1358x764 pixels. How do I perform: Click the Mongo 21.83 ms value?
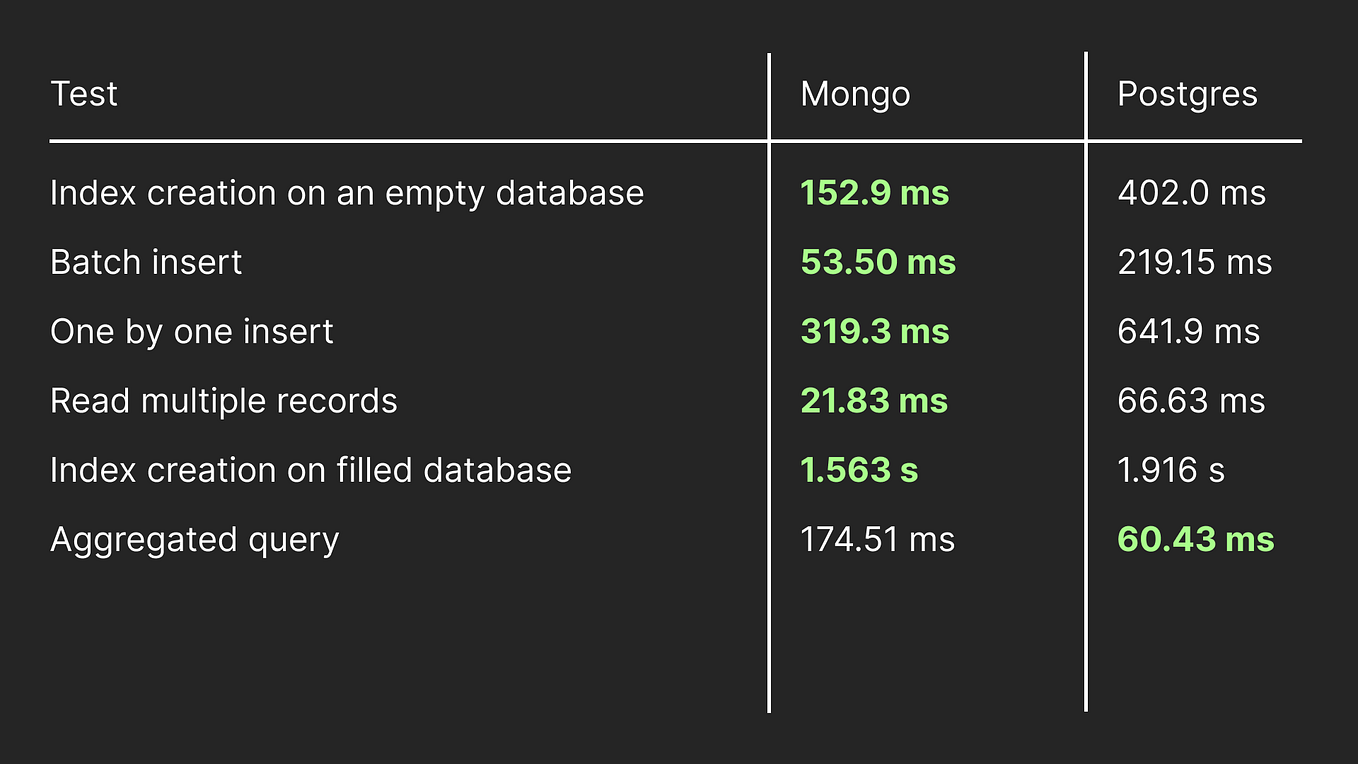click(x=874, y=401)
